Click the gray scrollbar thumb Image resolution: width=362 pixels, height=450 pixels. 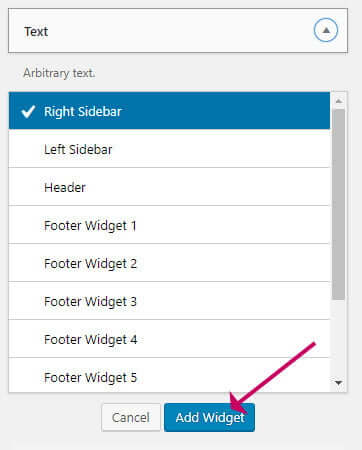[339, 205]
